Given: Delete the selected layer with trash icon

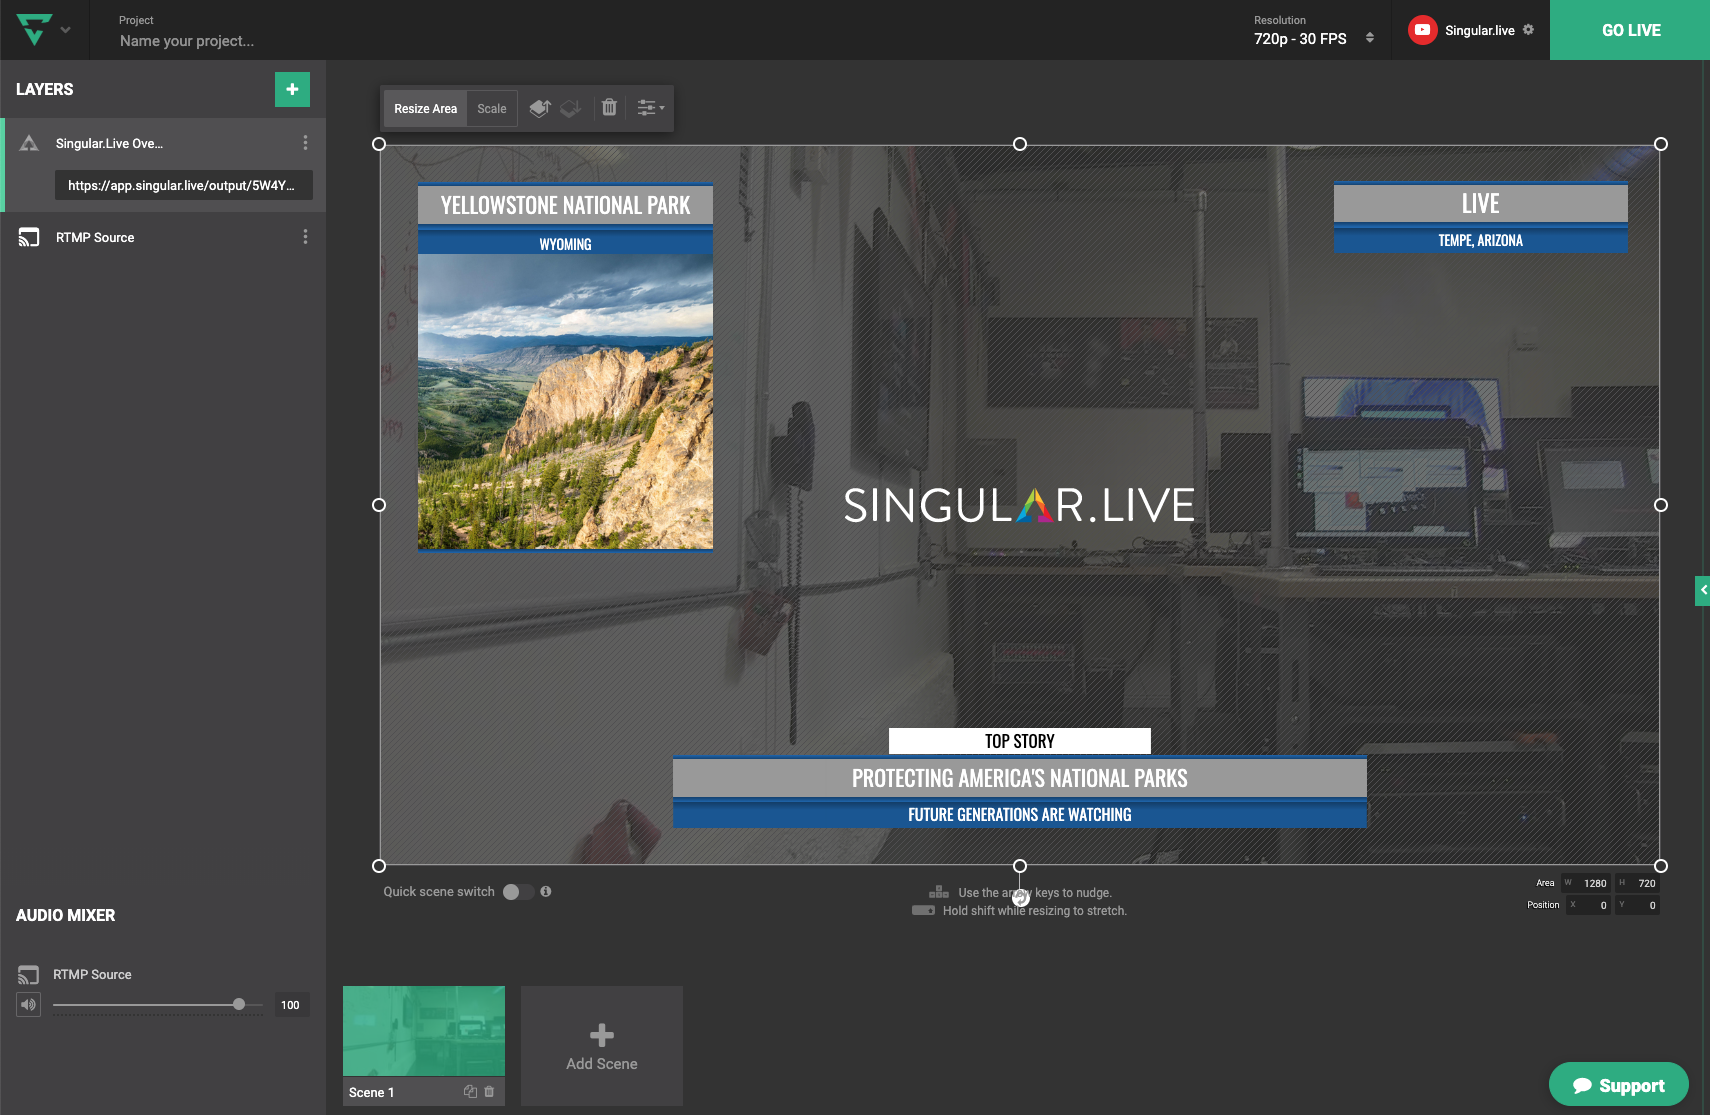Looking at the screenshot, I should [x=609, y=107].
